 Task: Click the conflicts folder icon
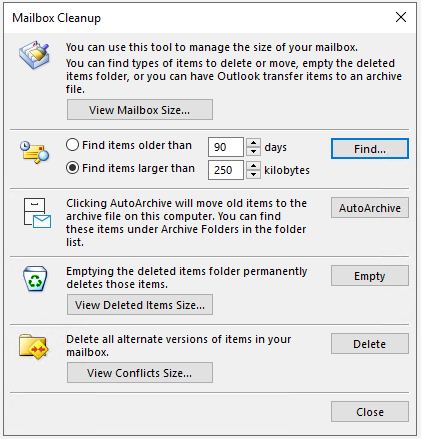tap(34, 347)
